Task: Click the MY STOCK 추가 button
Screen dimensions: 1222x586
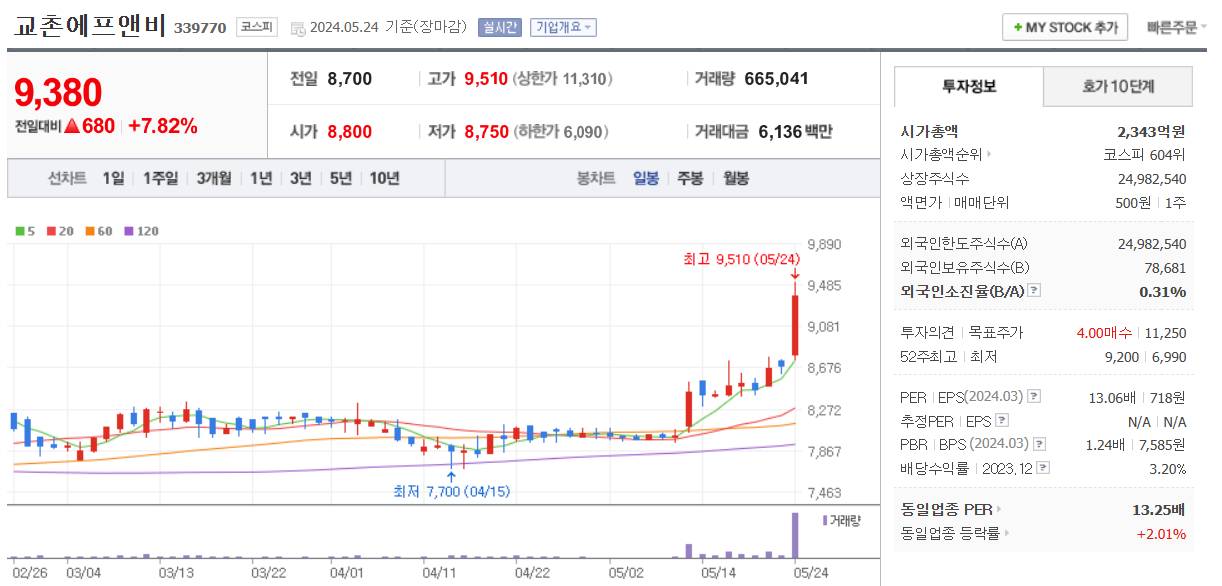Action: click(1064, 27)
